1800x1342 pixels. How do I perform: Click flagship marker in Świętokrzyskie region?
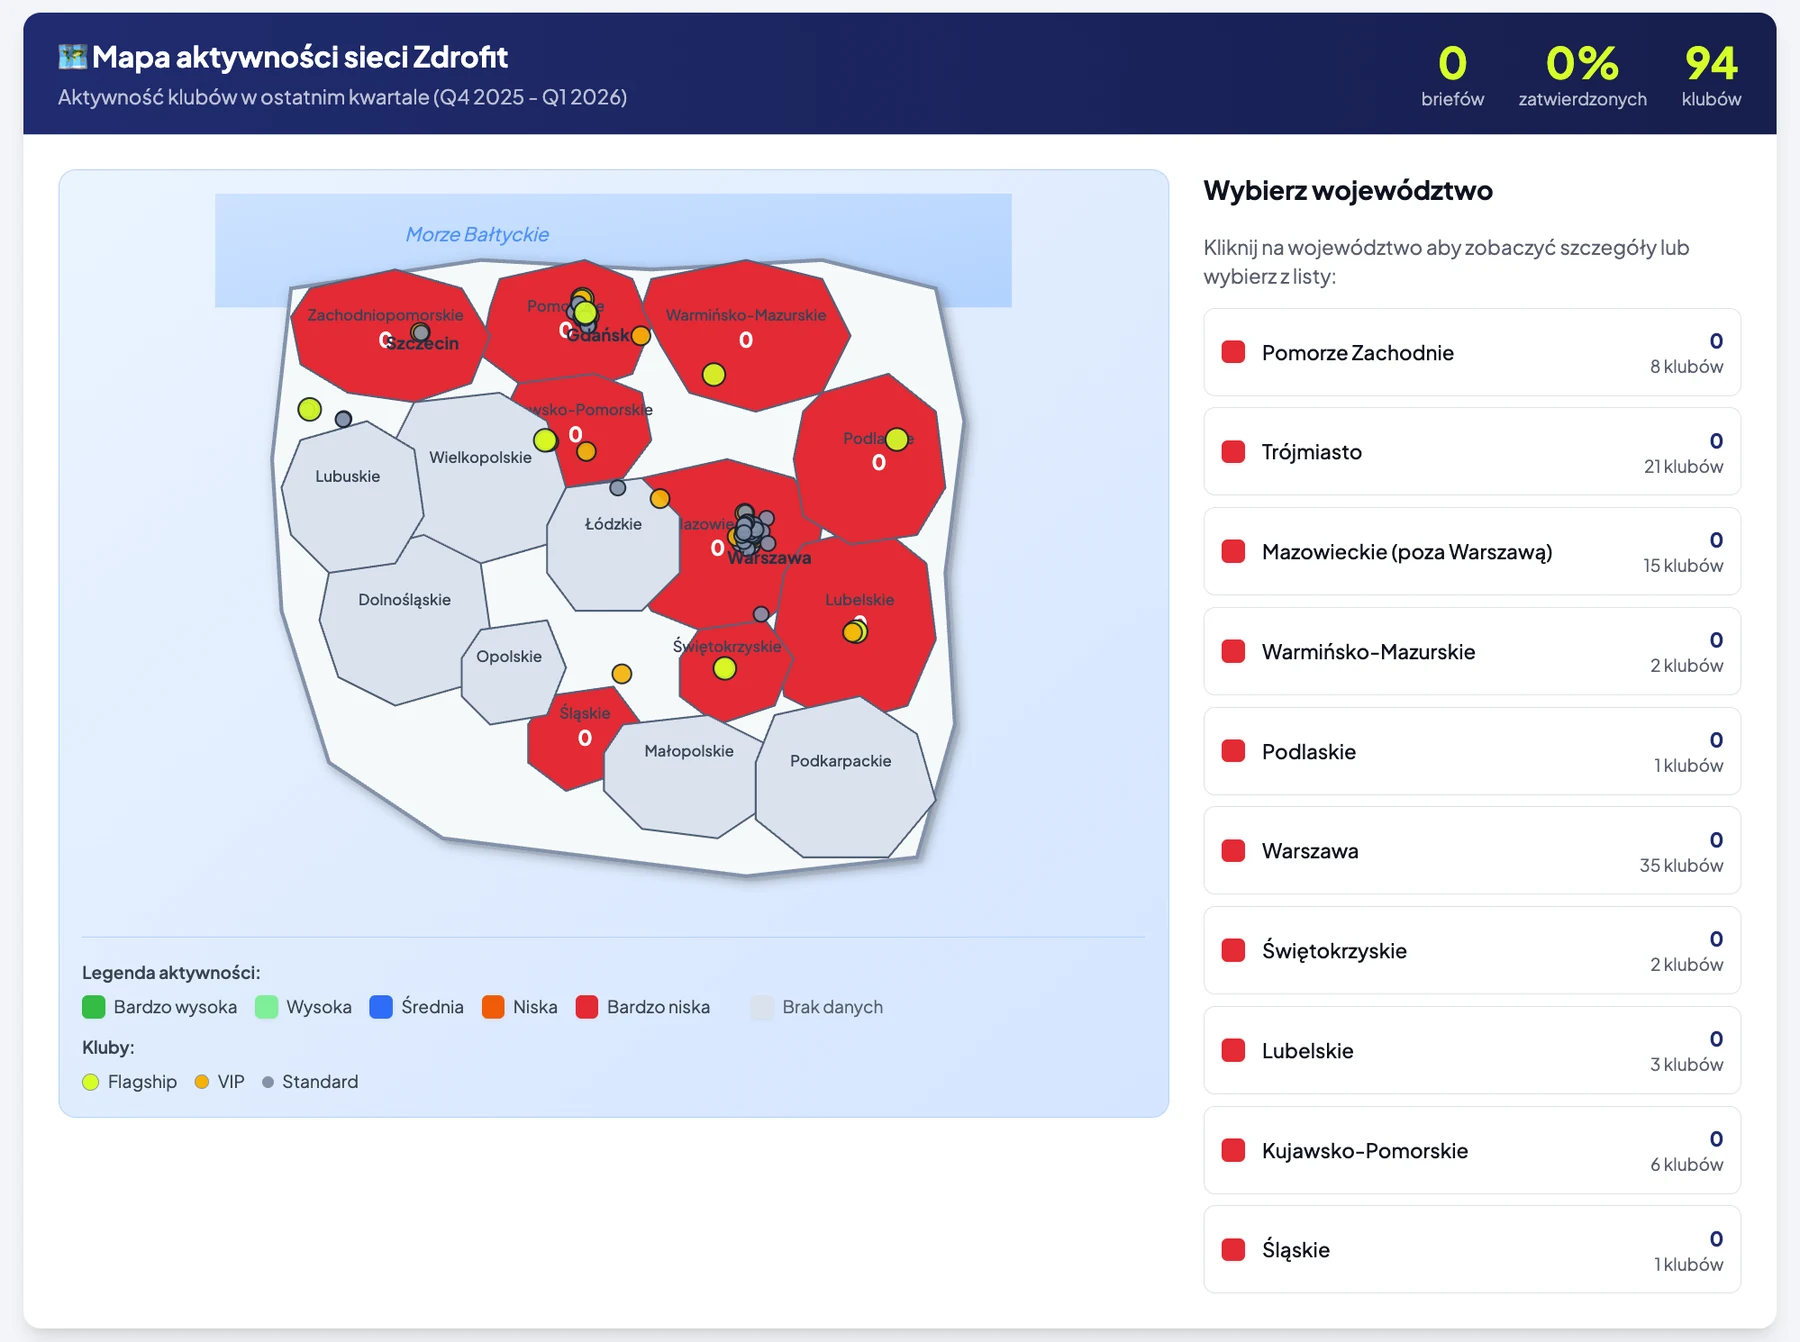[x=725, y=668]
